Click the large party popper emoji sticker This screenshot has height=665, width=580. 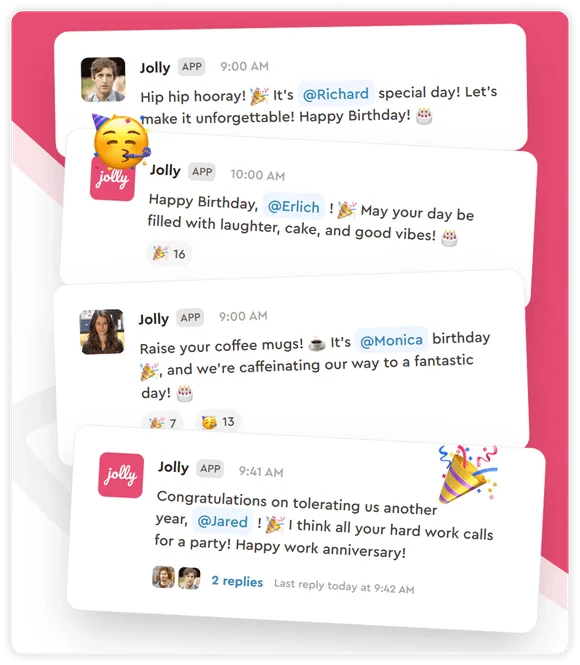468,474
